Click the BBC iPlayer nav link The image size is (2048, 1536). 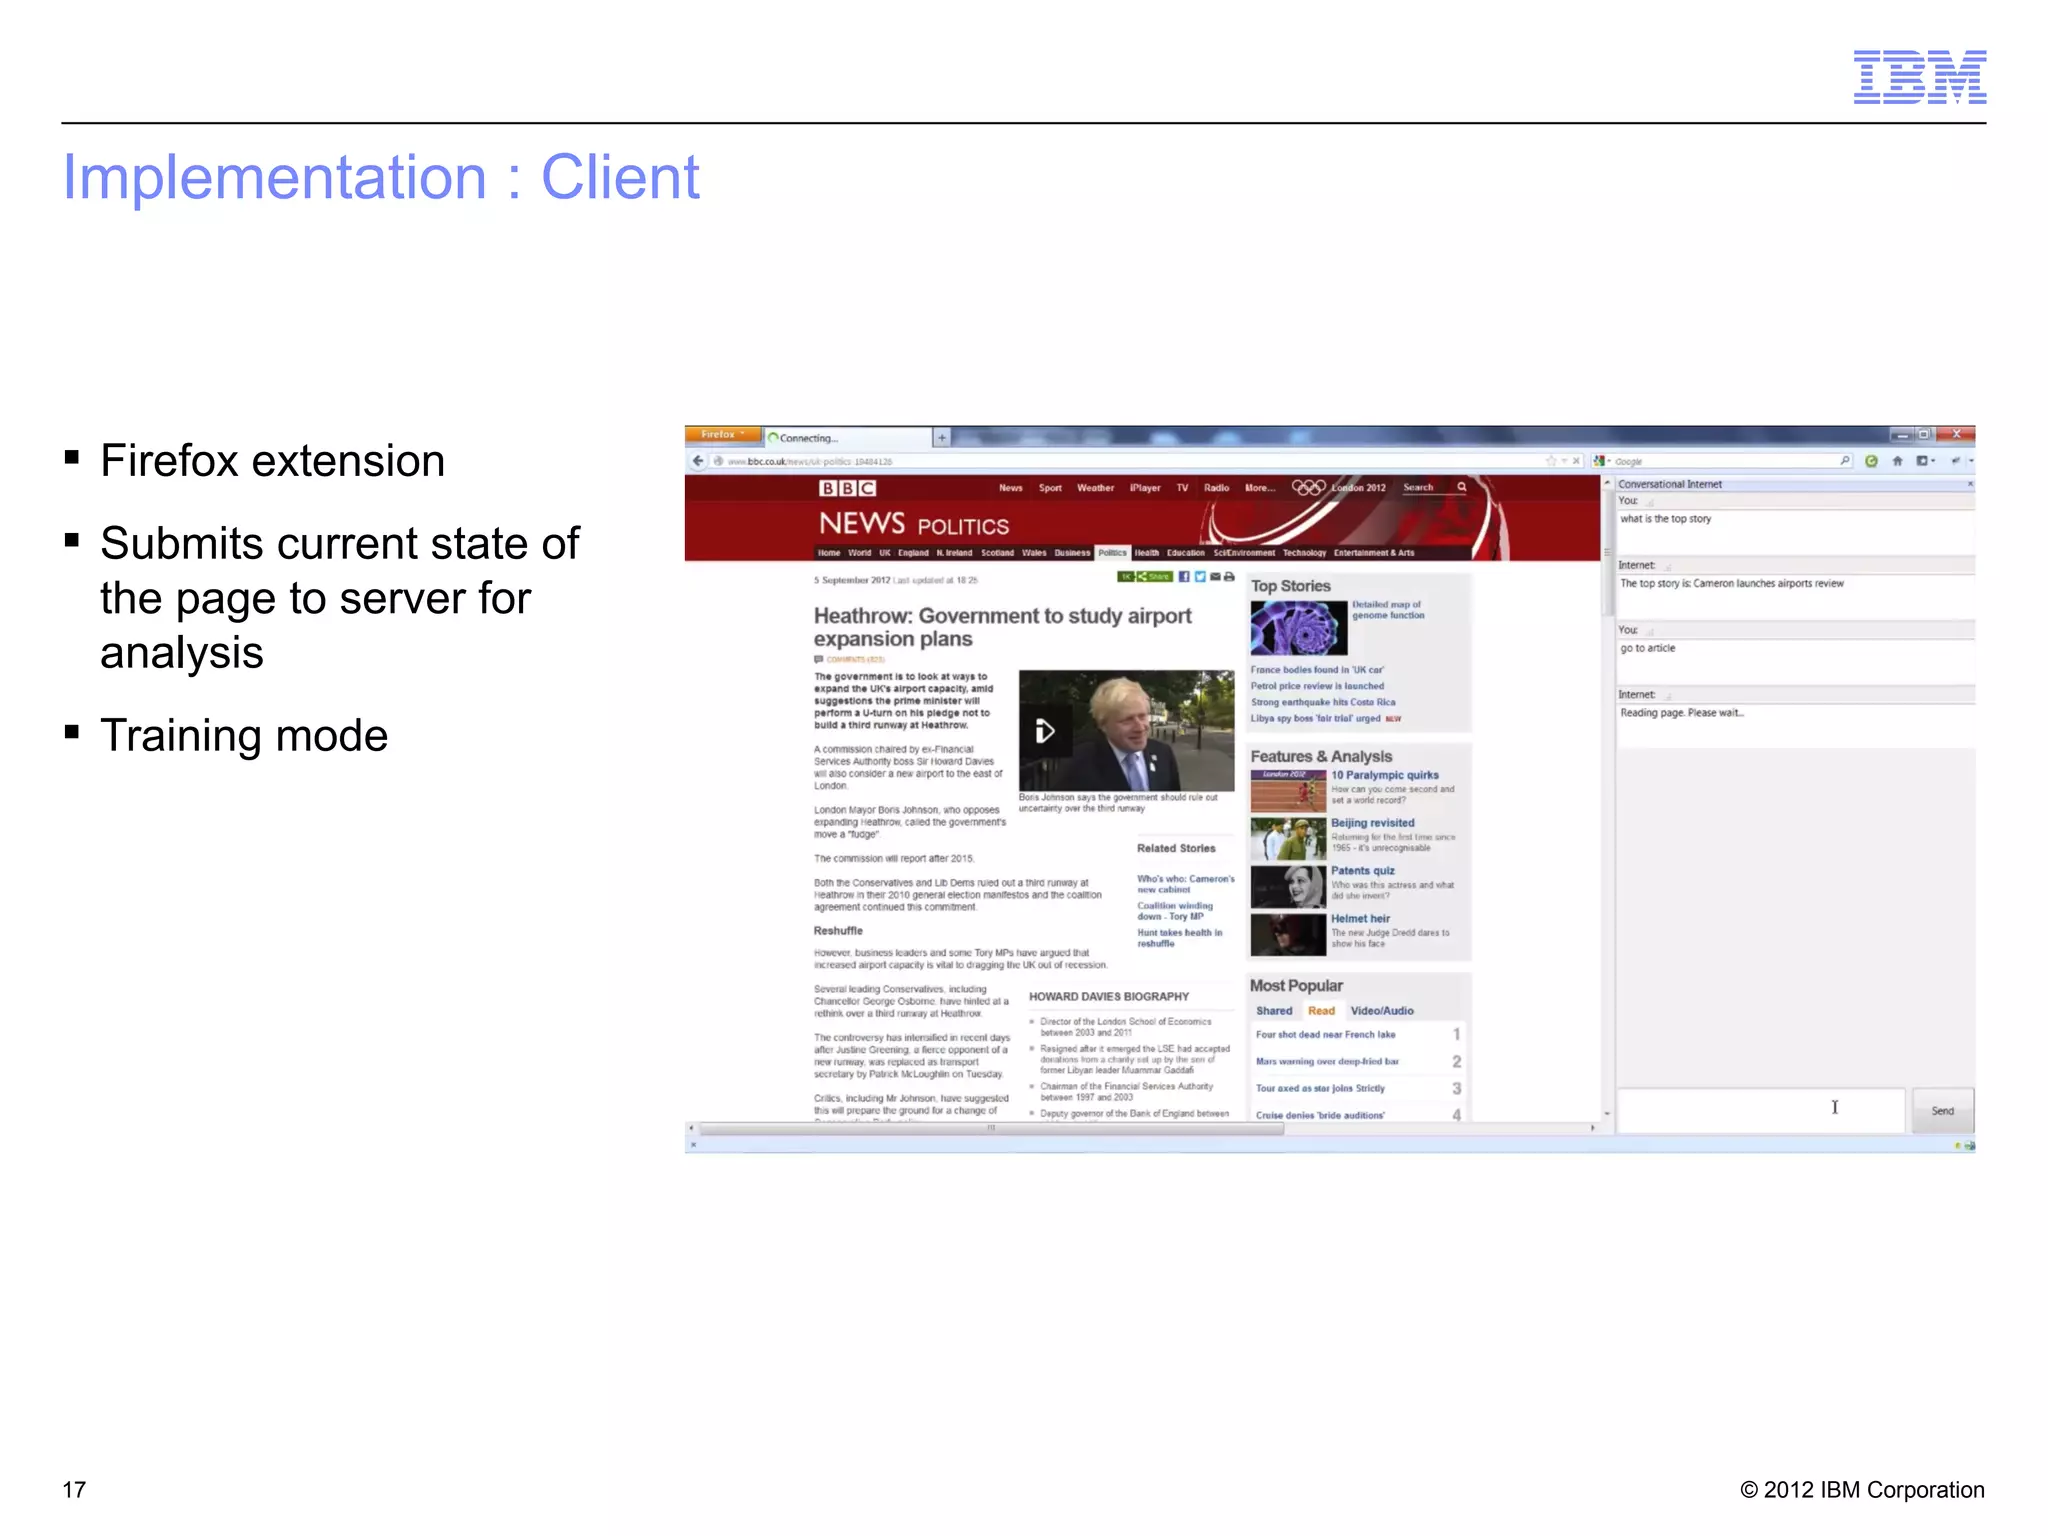[x=1145, y=488]
